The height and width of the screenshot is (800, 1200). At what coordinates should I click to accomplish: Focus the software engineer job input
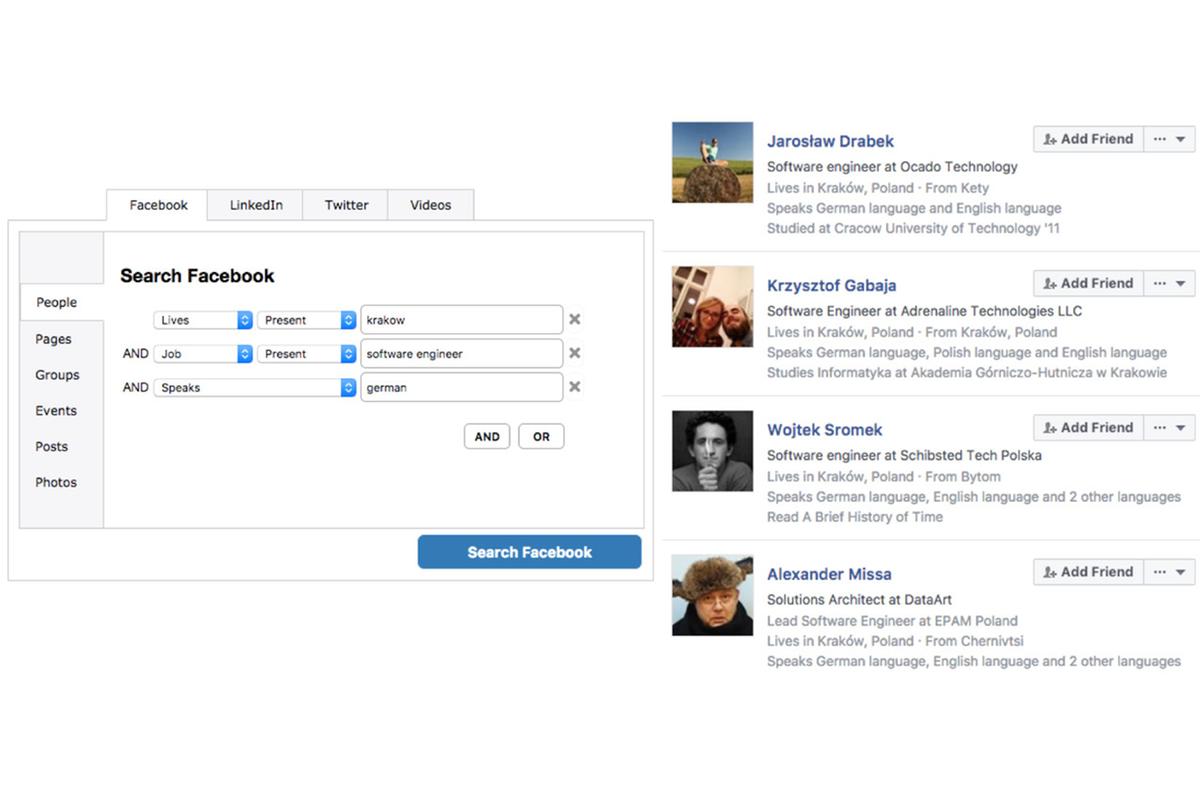(x=461, y=354)
